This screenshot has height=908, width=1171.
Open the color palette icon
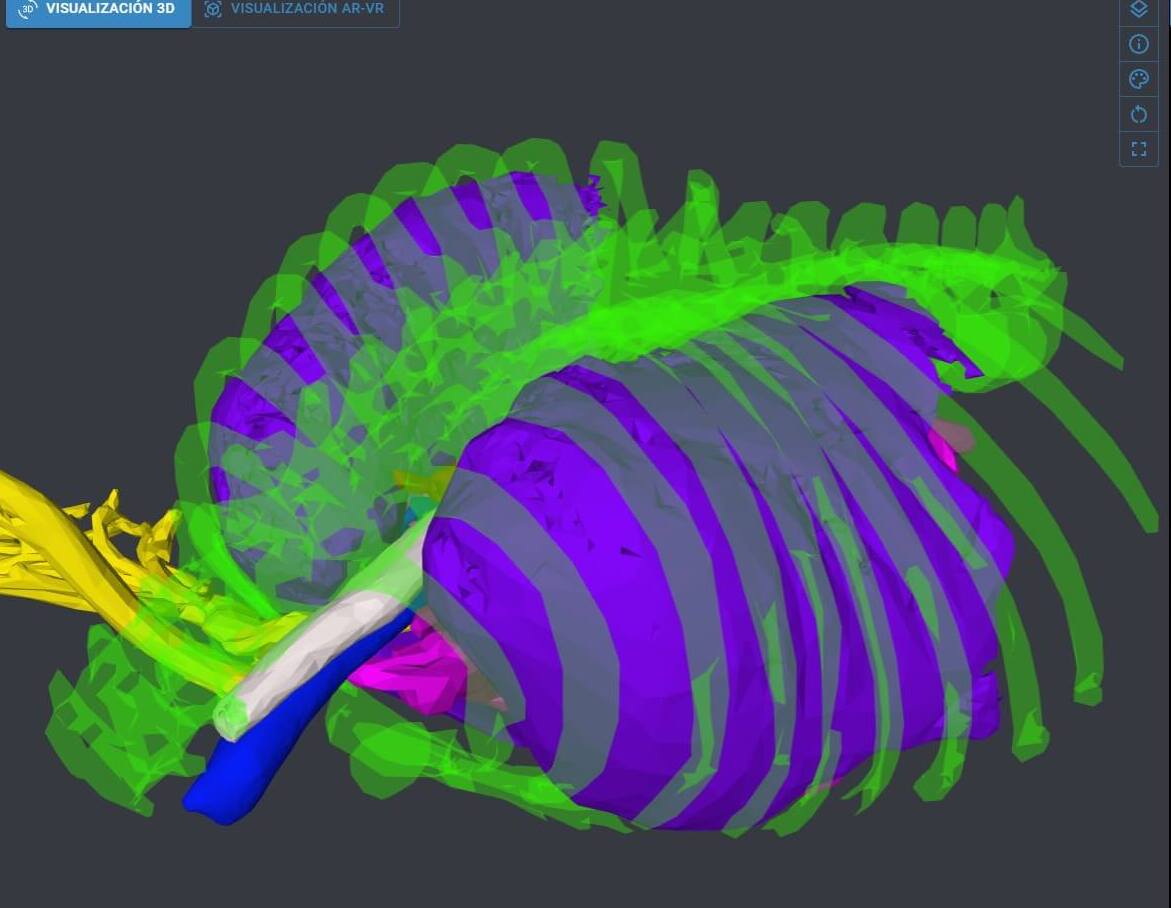point(1138,79)
